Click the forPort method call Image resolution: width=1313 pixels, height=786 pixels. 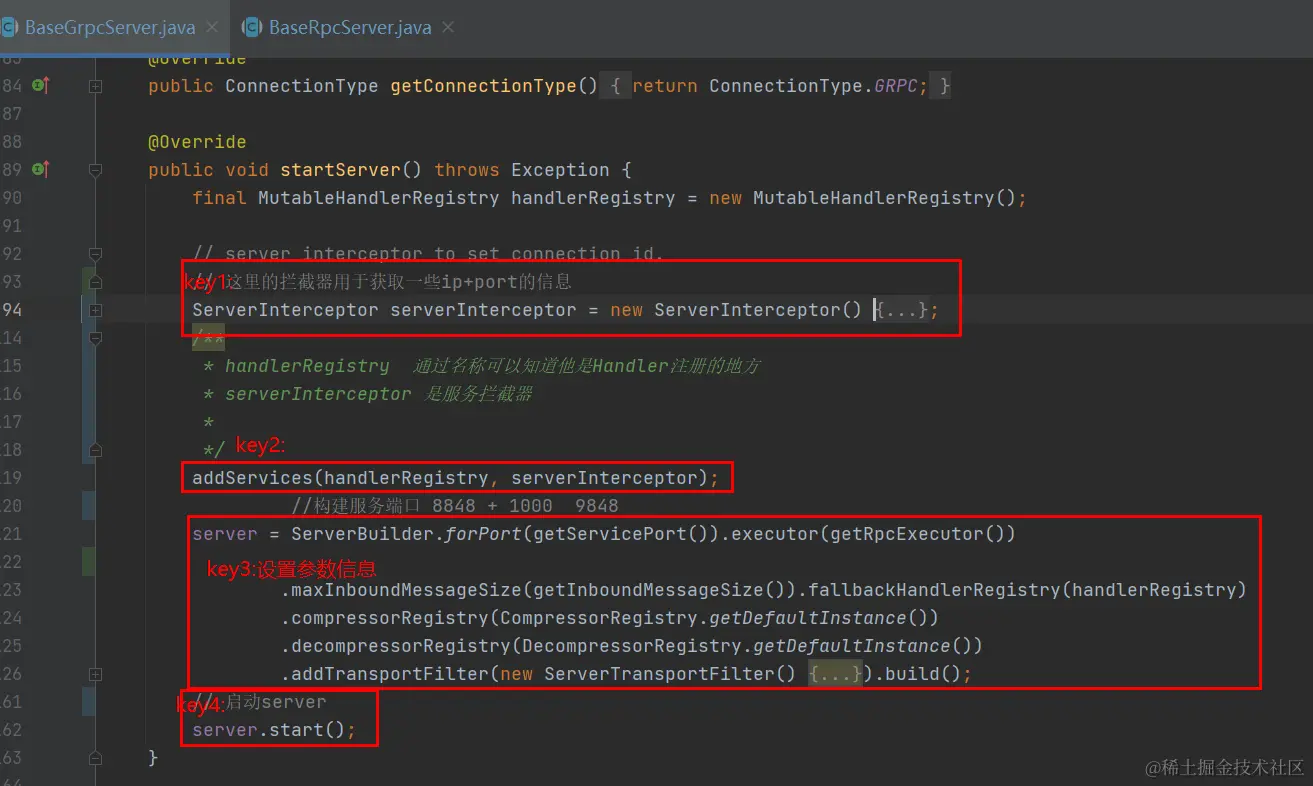483,534
